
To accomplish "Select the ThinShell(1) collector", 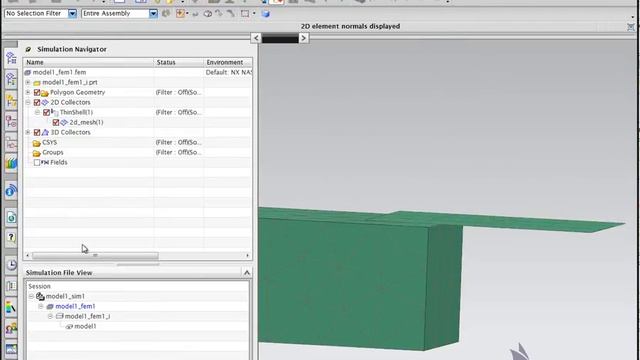I will pos(76,112).
